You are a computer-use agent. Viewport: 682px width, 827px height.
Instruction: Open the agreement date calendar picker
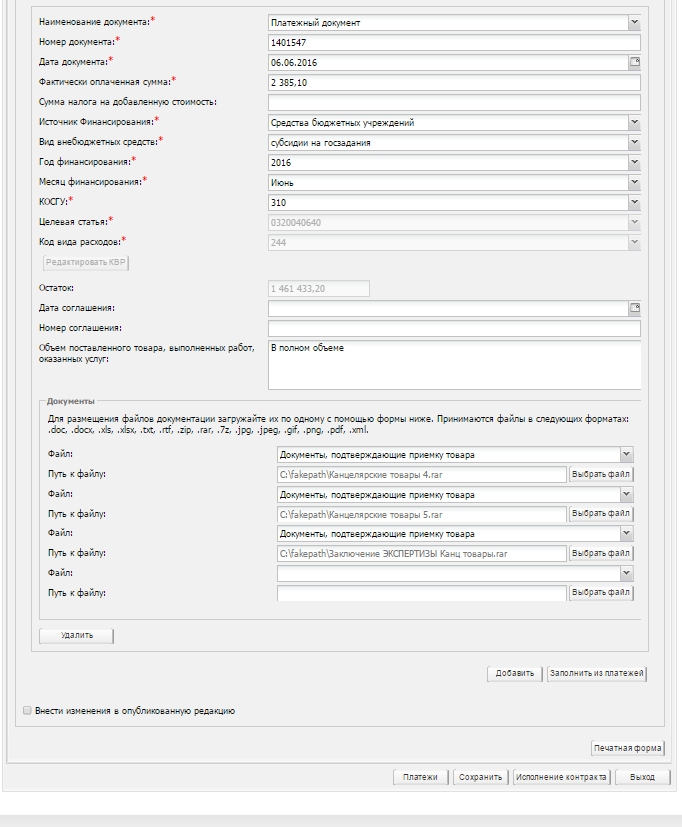tap(633, 308)
